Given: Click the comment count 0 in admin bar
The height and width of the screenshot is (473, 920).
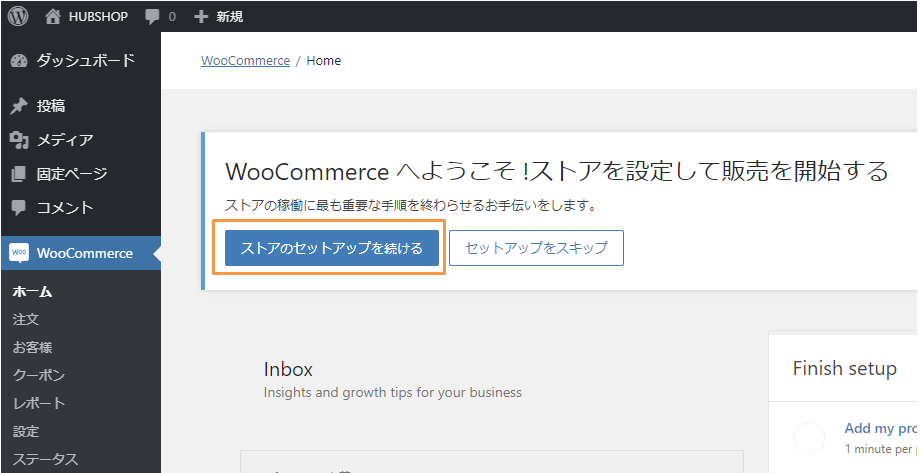Looking at the screenshot, I should tap(172, 17).
